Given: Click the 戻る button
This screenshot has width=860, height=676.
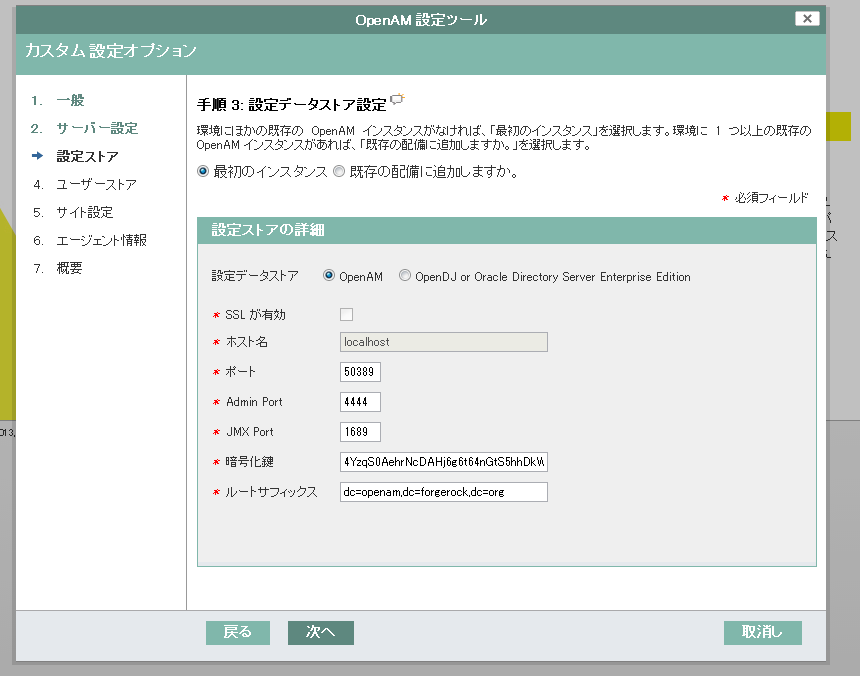Looking at the screenshot, I should click(x=237, y=633).
